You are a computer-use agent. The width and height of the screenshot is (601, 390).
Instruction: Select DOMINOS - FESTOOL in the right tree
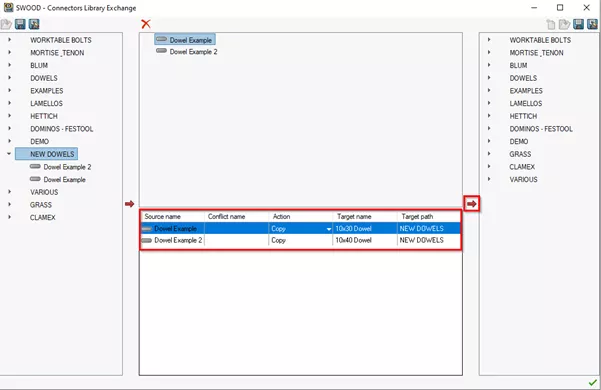(x=541, y=129)
